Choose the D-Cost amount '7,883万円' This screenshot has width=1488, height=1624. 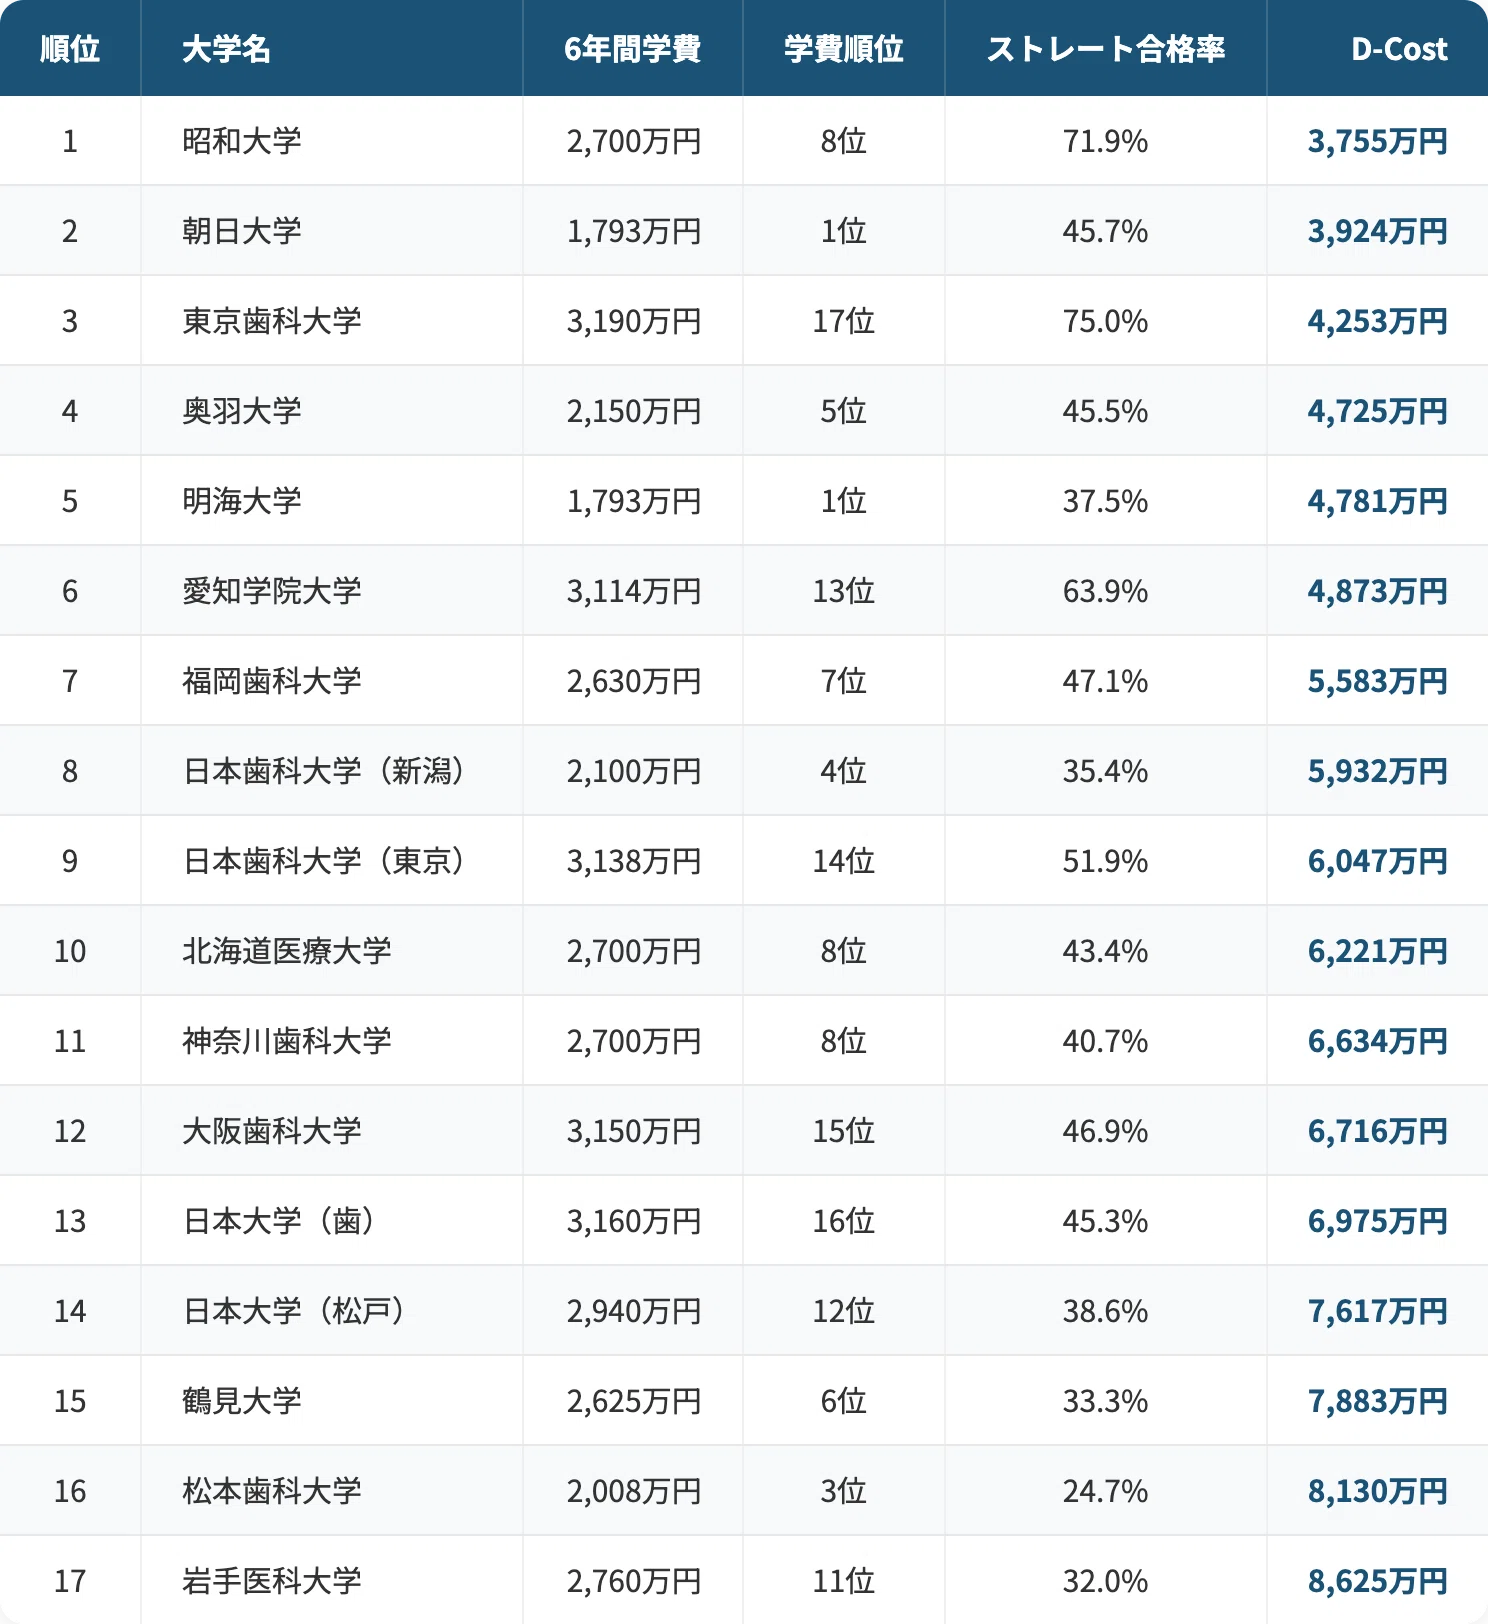click(1378, 1401)
